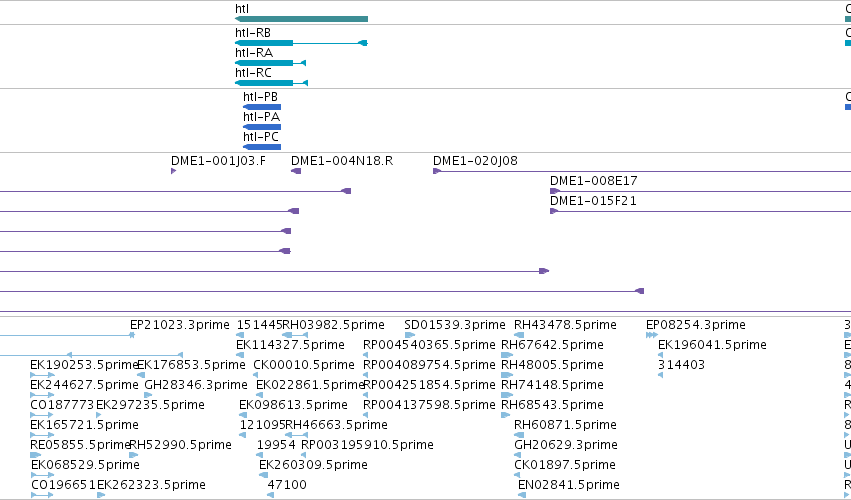Select the htl-RC transcript bar
Image resolution: width=851 pixels, height=500 pixels.
(271, 83)
